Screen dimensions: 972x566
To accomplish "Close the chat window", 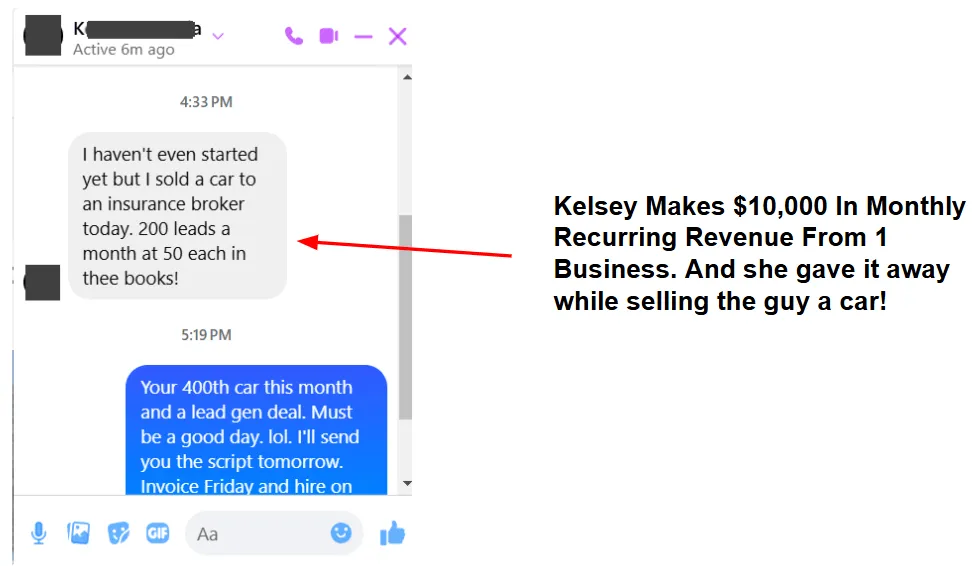I will [x=397, y=37].
